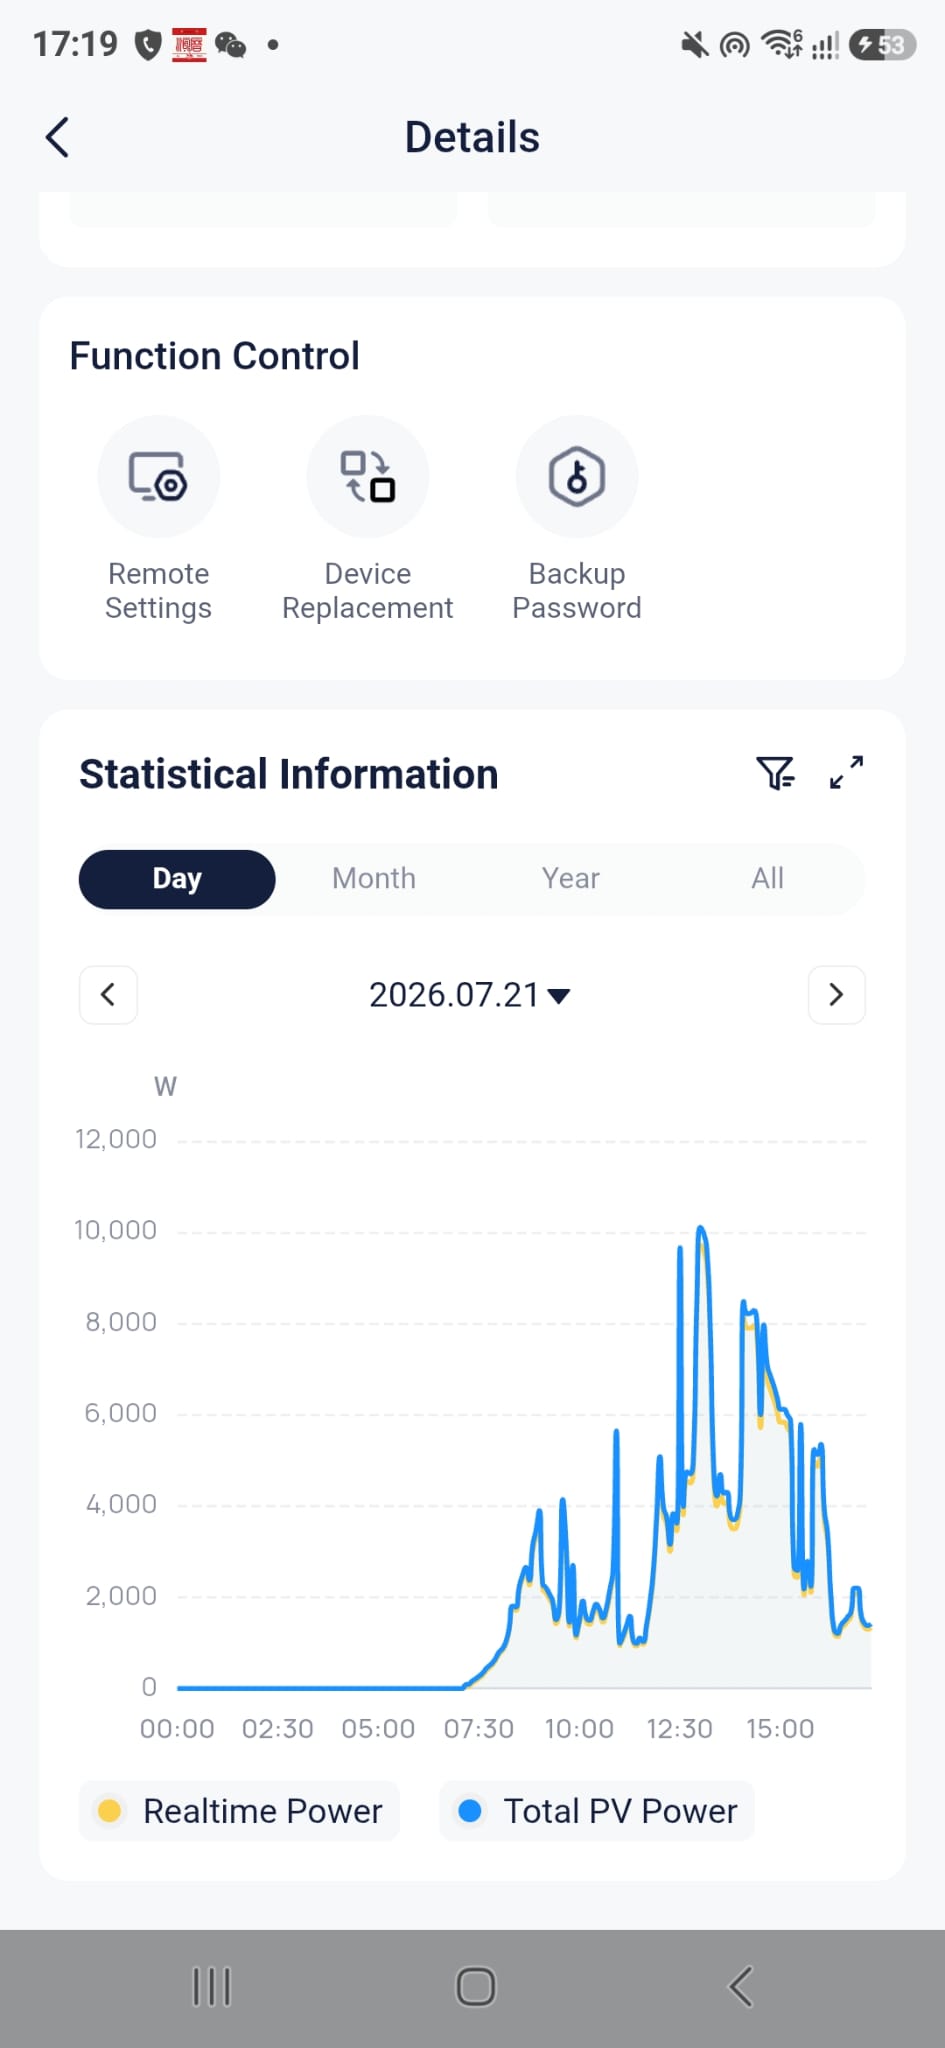Tap the Statistical Information heading
This screenshot has width=945, height=2048.
pyautogui.click(x=289, y=774)
